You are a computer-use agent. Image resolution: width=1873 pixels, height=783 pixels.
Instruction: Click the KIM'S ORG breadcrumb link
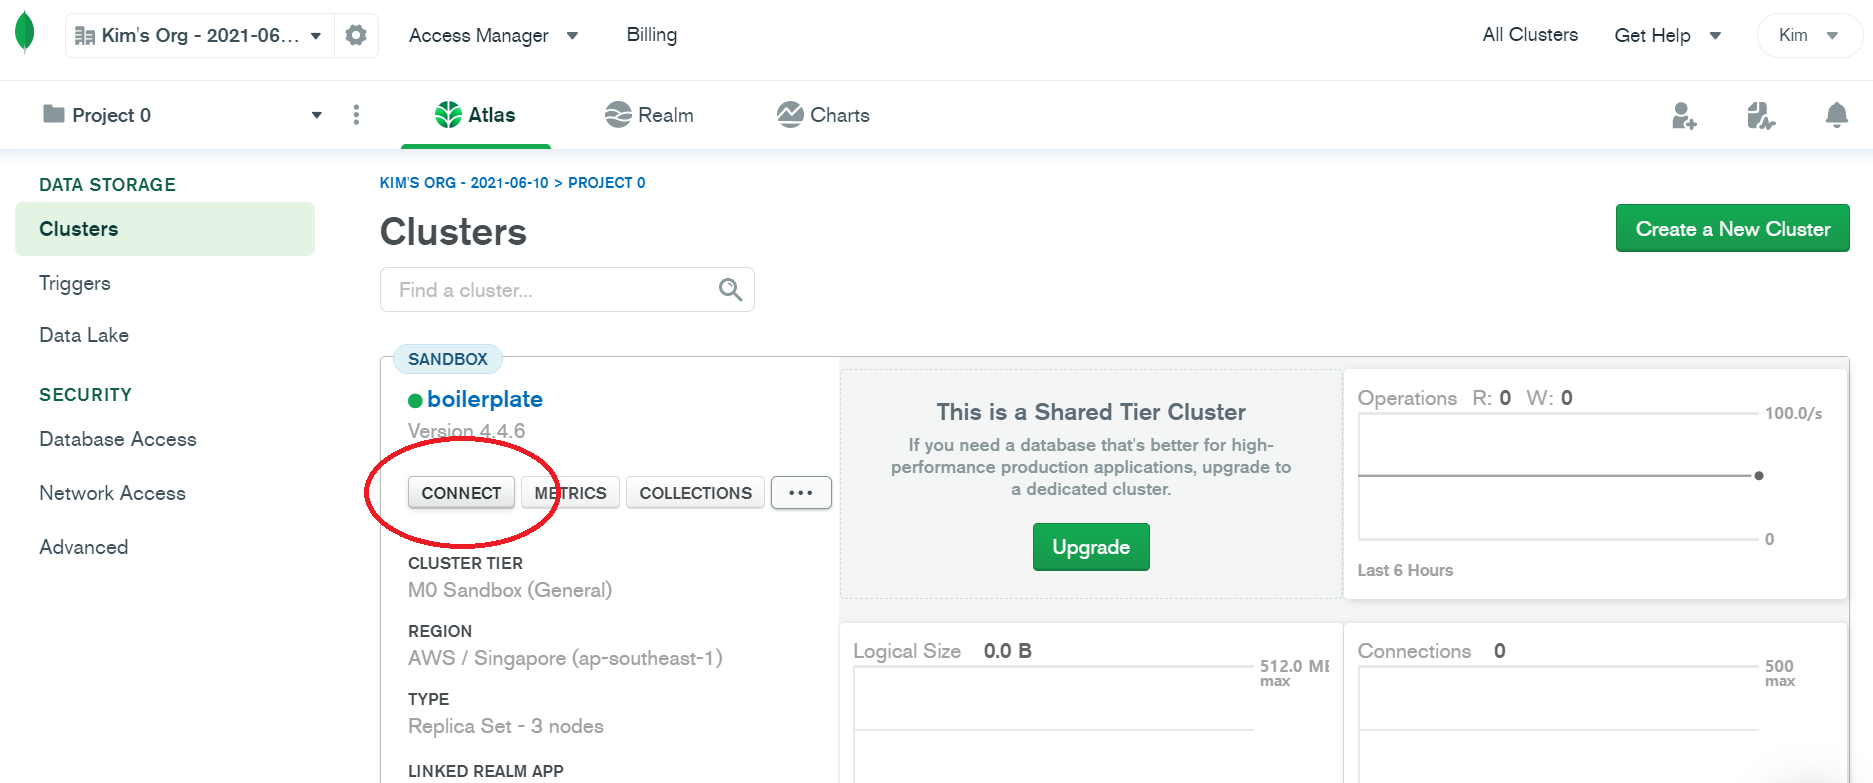point(464,183)
